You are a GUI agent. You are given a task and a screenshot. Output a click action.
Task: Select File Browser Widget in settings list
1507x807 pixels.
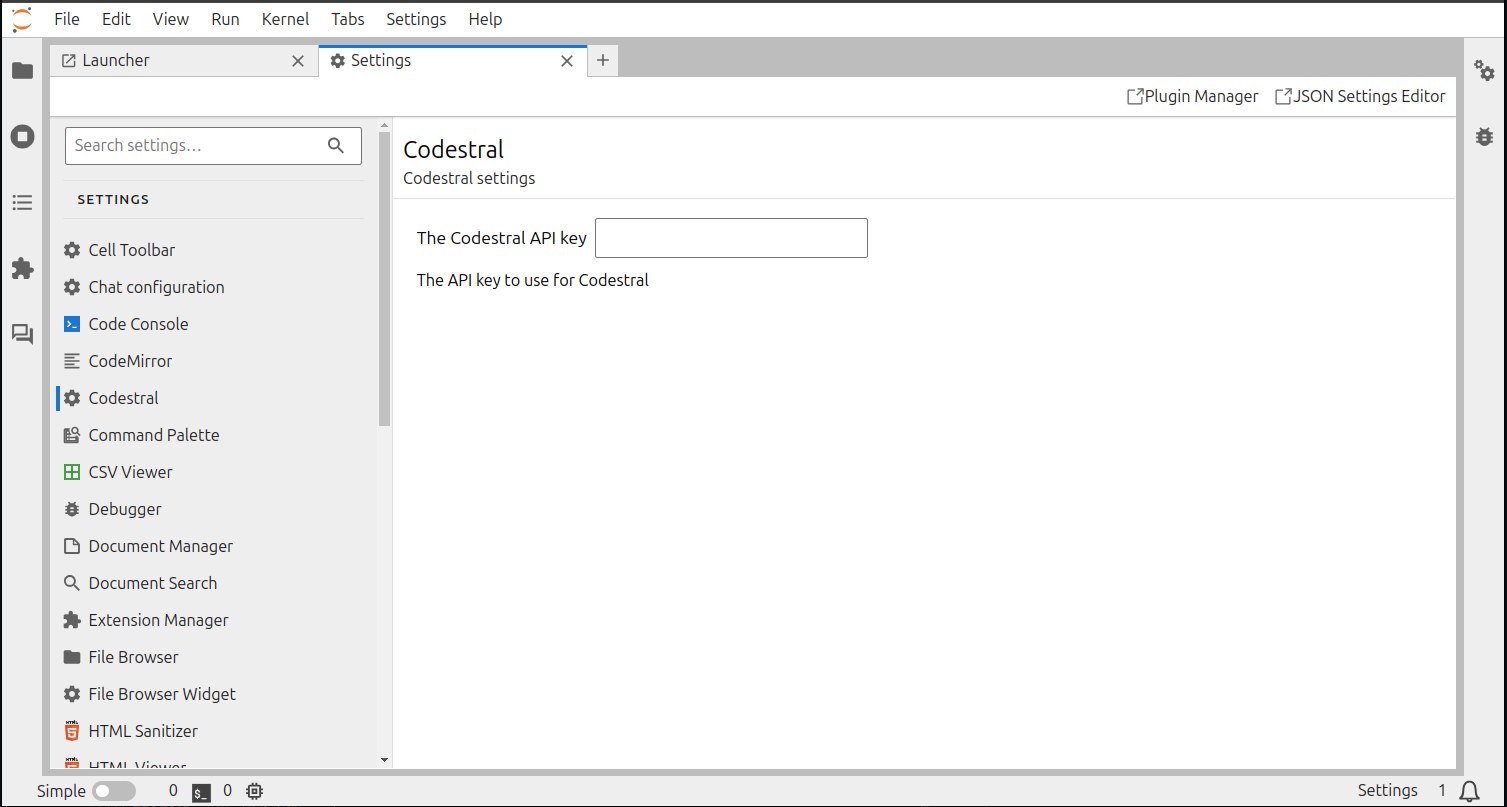pos(214,694)
